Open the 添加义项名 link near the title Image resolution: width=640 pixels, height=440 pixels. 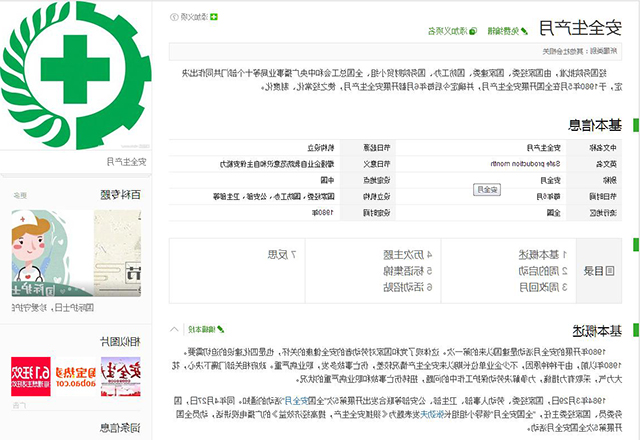[x=452, y=31]
